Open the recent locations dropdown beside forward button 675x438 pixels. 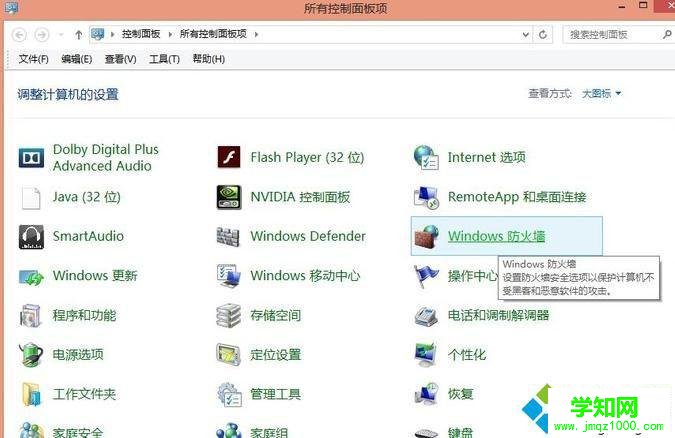click(61, 34)
